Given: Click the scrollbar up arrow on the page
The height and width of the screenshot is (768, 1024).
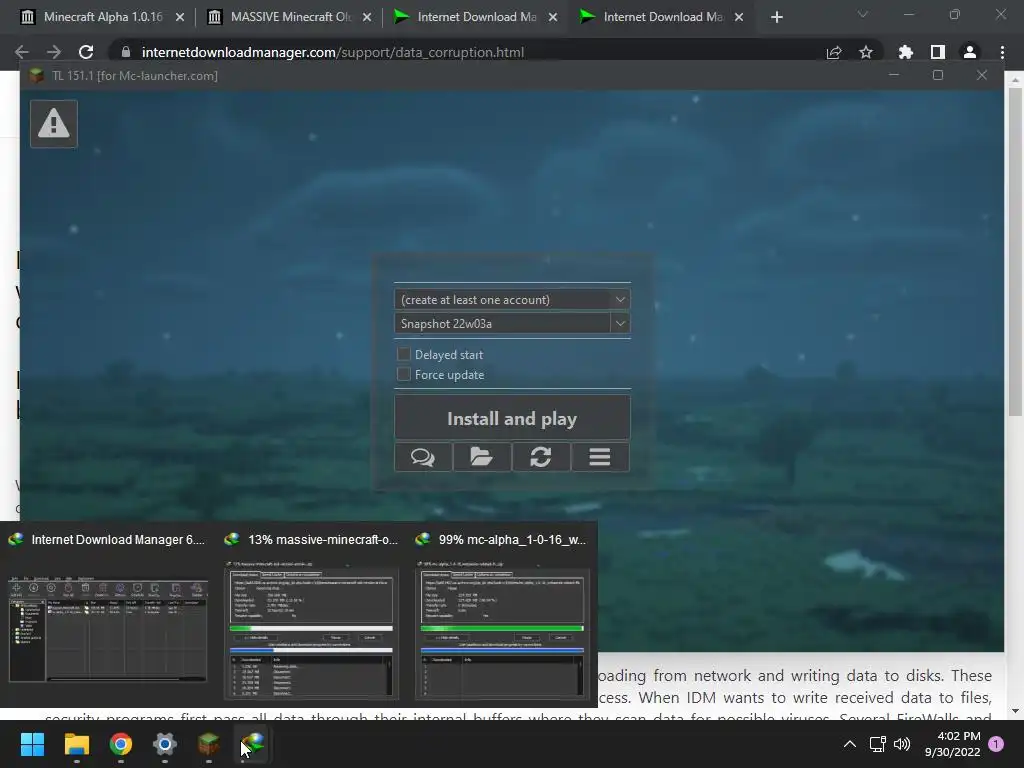Looking at the screenshot, I should tap(1014, 80).
